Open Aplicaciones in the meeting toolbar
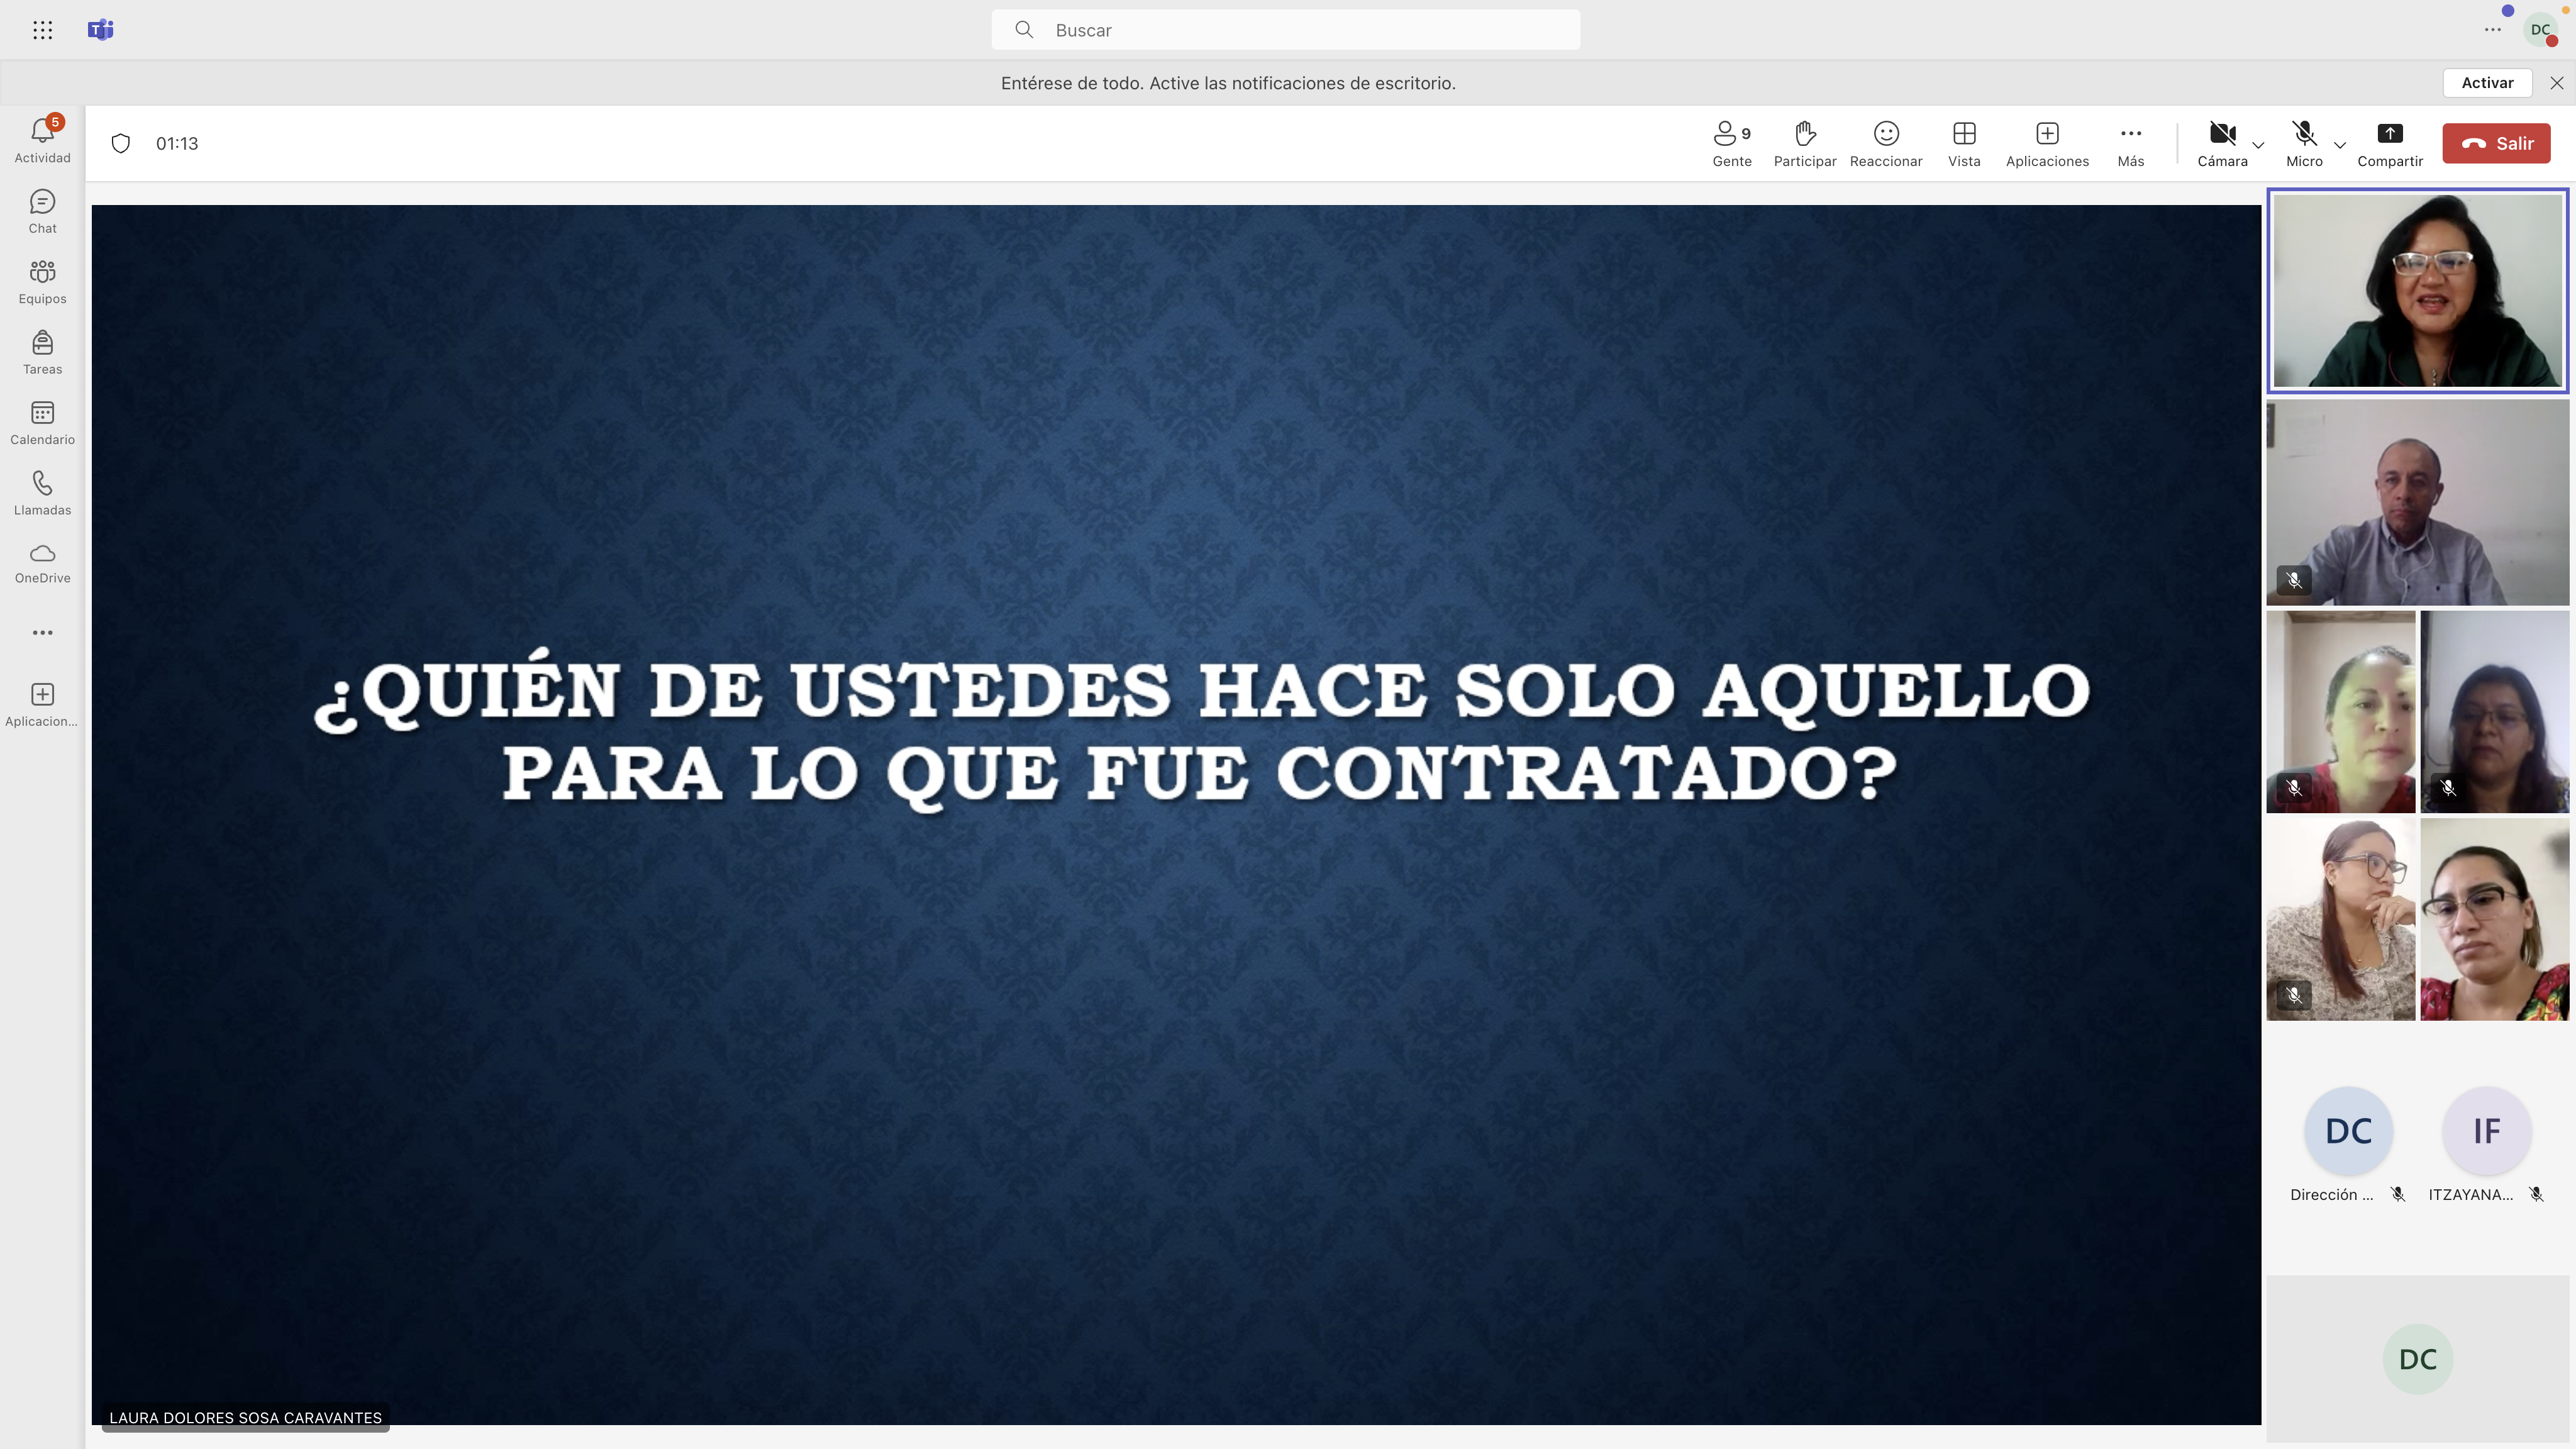 click(2047, 144)
